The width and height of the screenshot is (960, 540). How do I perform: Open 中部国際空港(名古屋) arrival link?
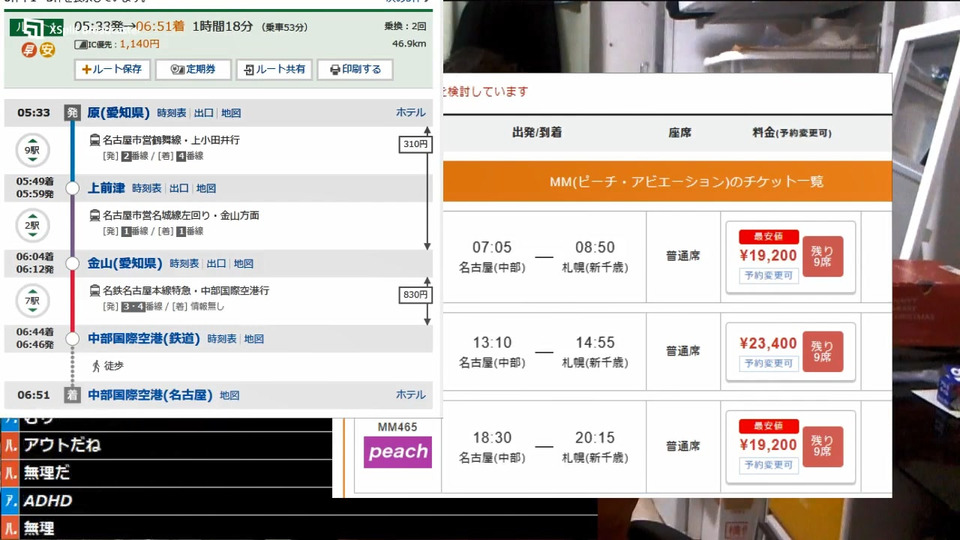tap(150, 395)
